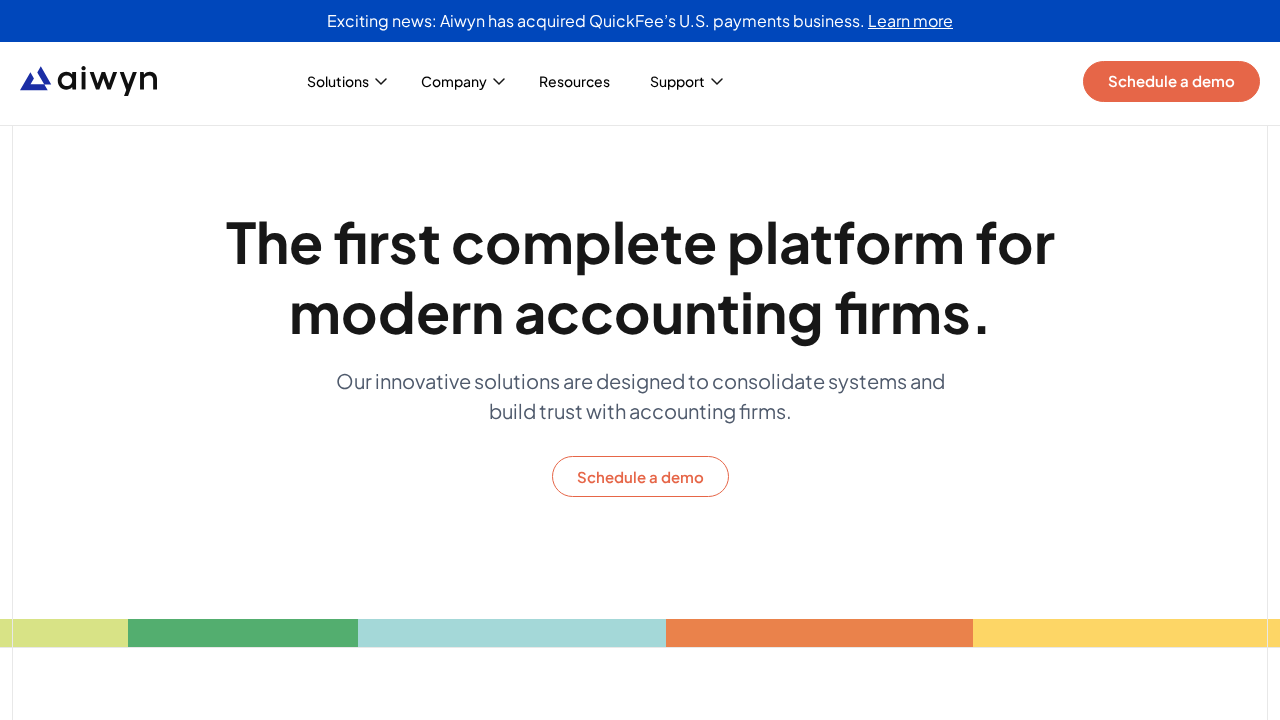Click the yellow color band segment
This screenshot has width=1280, height=720.
pos(1126,633)
